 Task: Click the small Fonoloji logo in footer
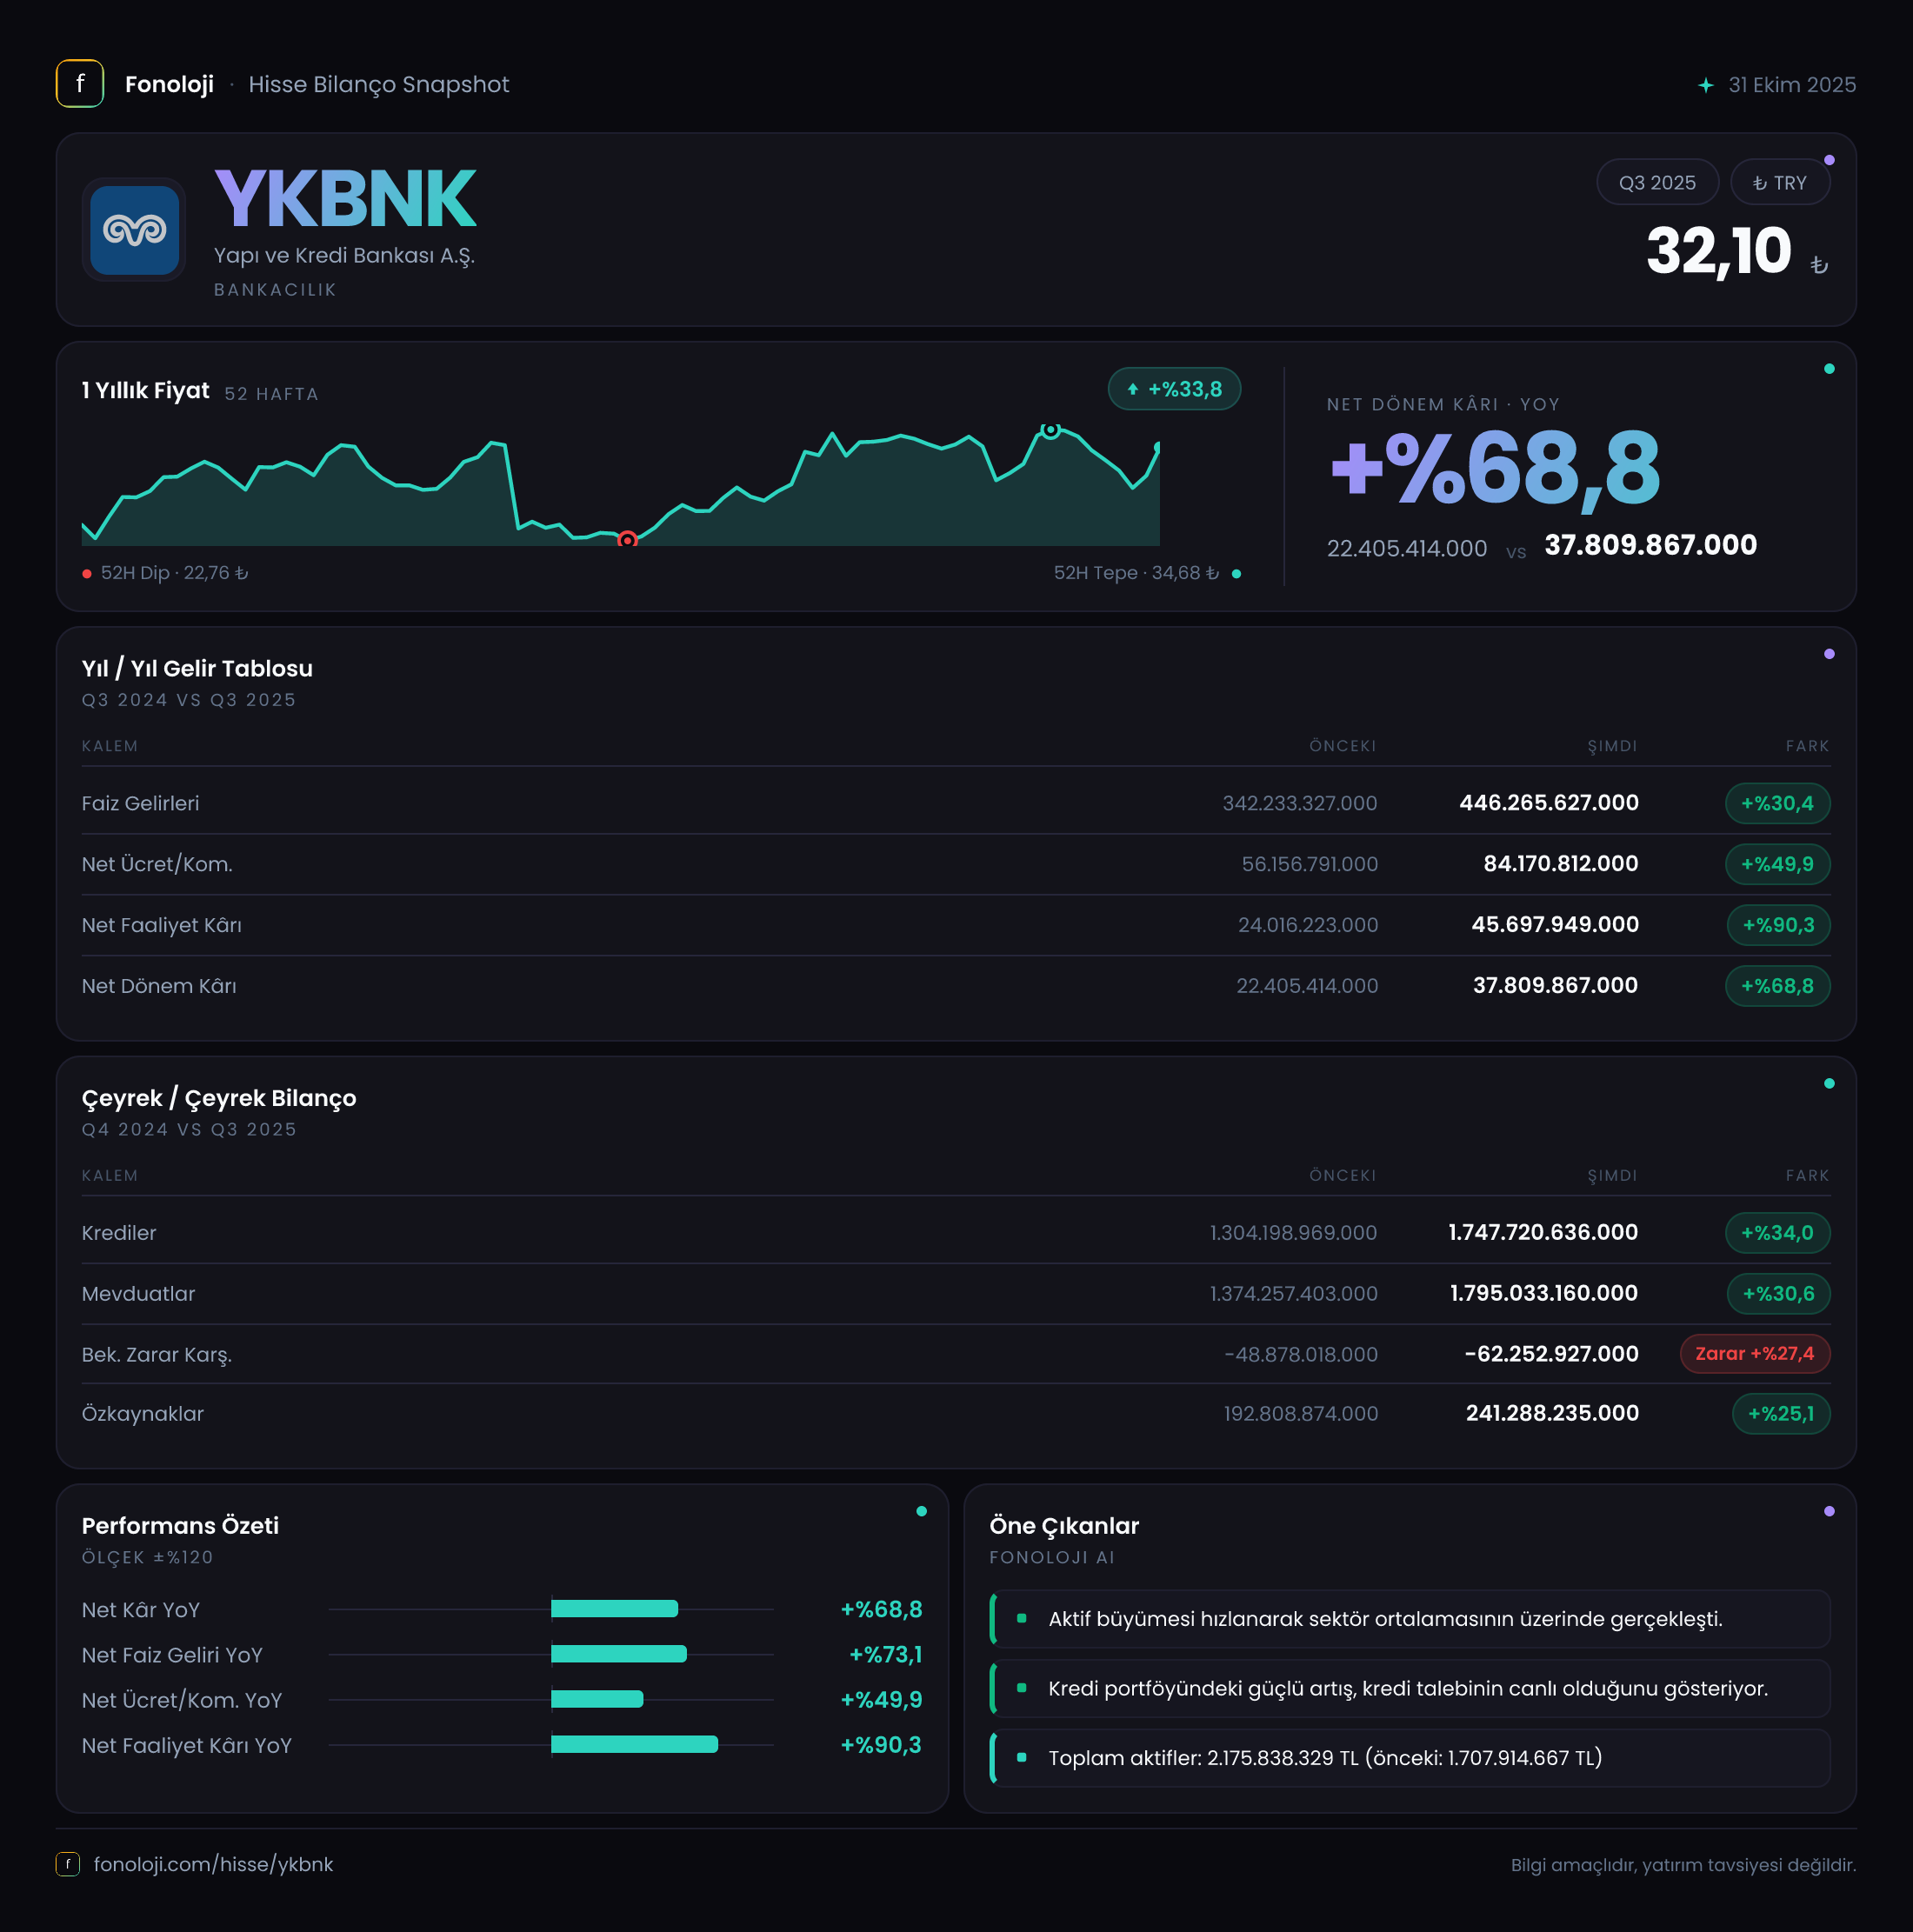(68, 1864)
